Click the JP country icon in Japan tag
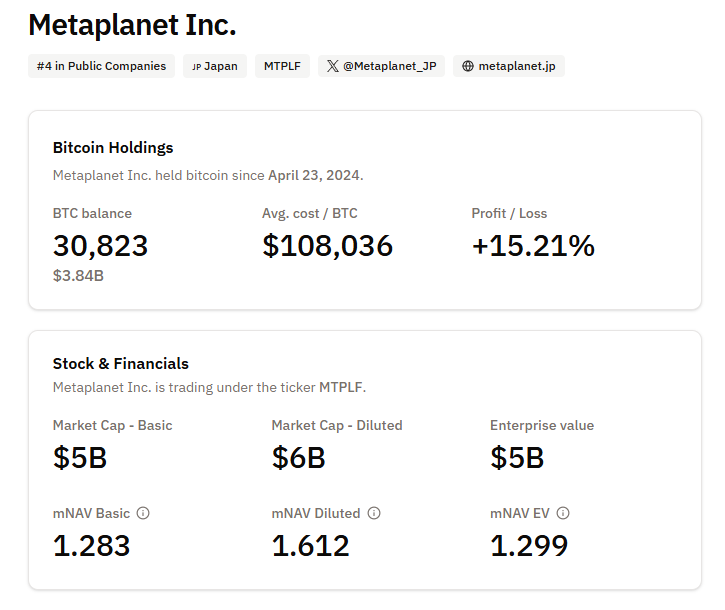 (x=196, y=67)
